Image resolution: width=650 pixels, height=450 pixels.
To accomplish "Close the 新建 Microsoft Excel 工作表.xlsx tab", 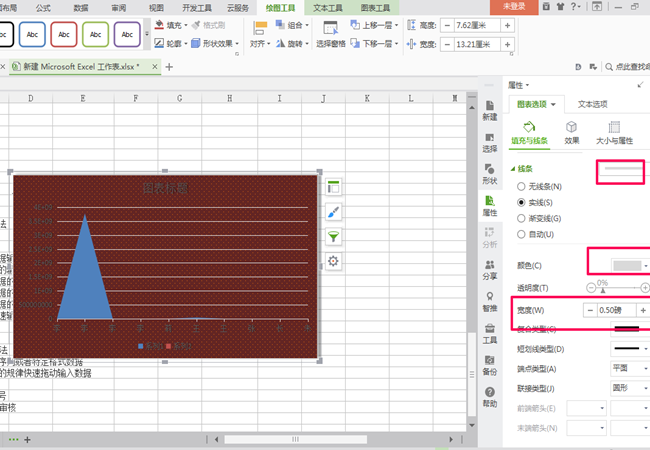I will point(154,66).
